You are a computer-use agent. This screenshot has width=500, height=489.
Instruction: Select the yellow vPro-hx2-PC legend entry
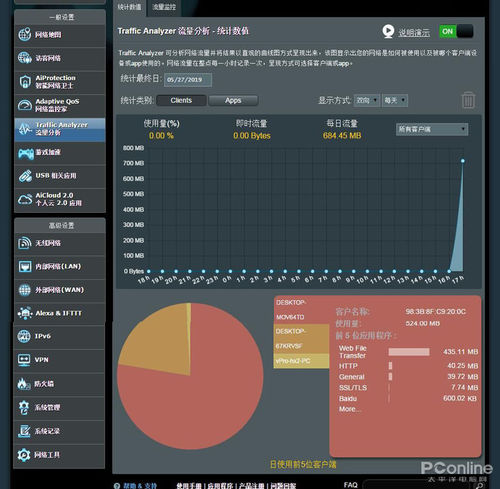[301, 361]
